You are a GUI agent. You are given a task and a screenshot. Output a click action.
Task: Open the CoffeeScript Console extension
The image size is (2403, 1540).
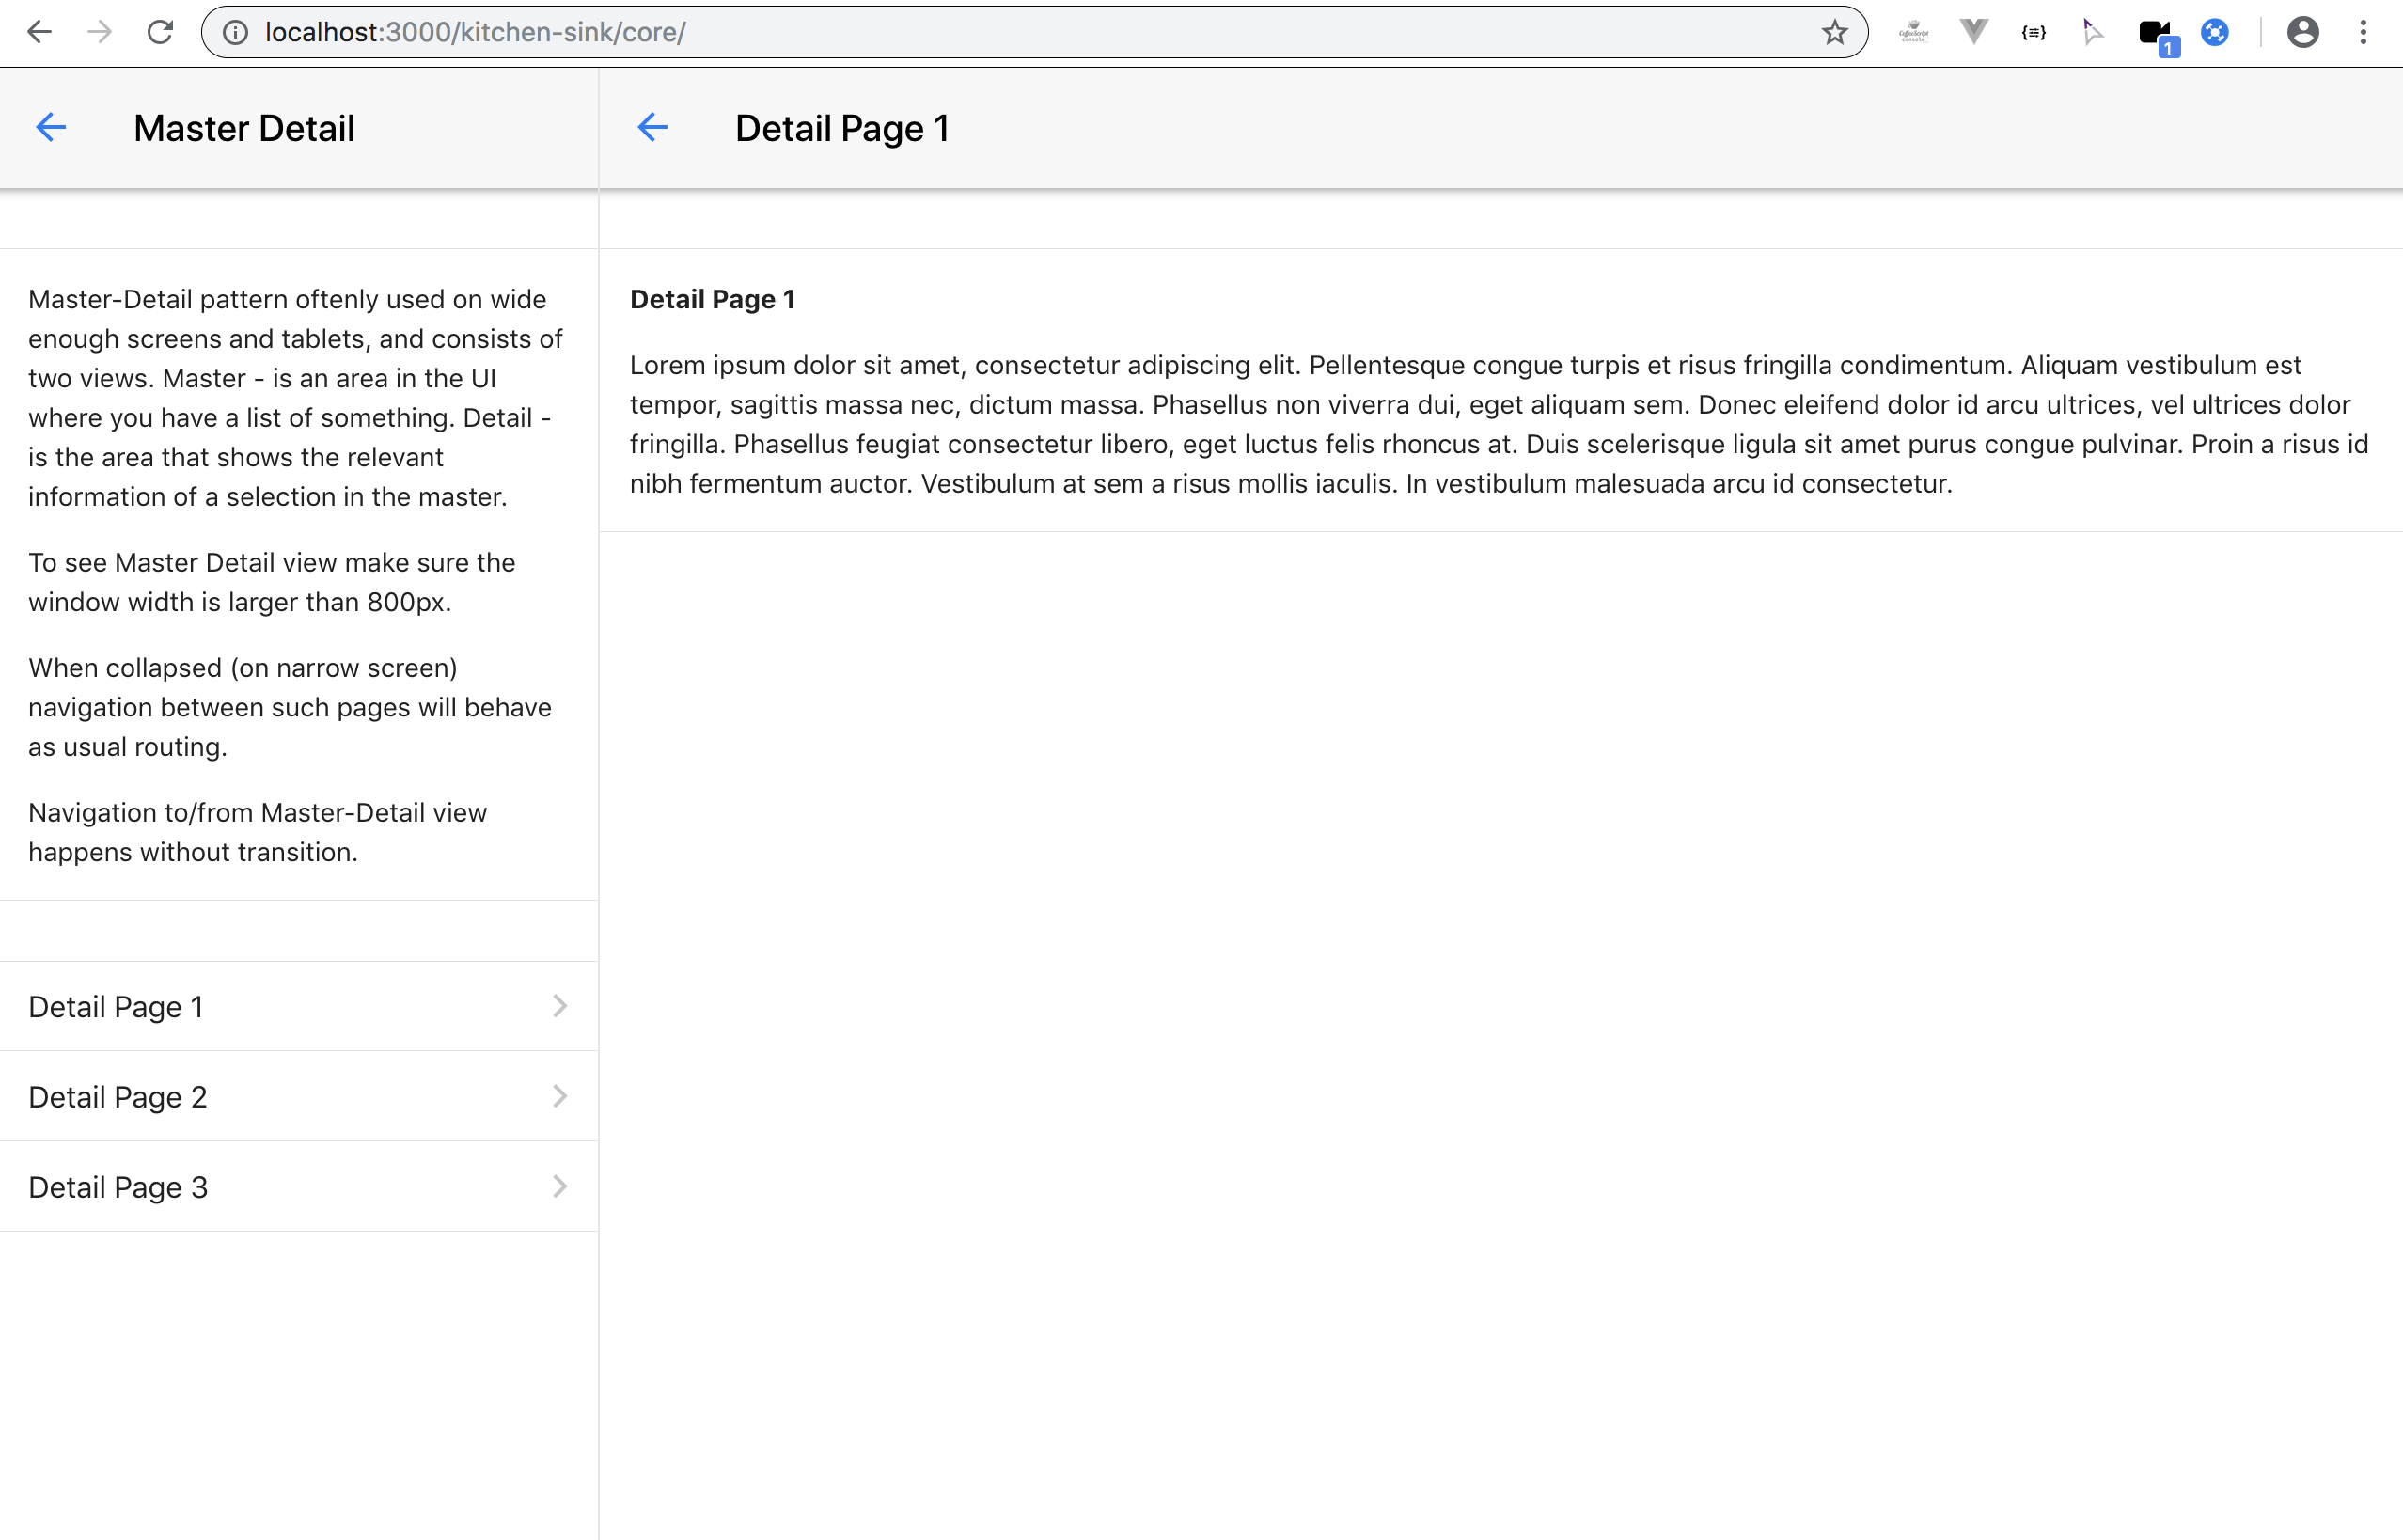tap(1914, 32)
